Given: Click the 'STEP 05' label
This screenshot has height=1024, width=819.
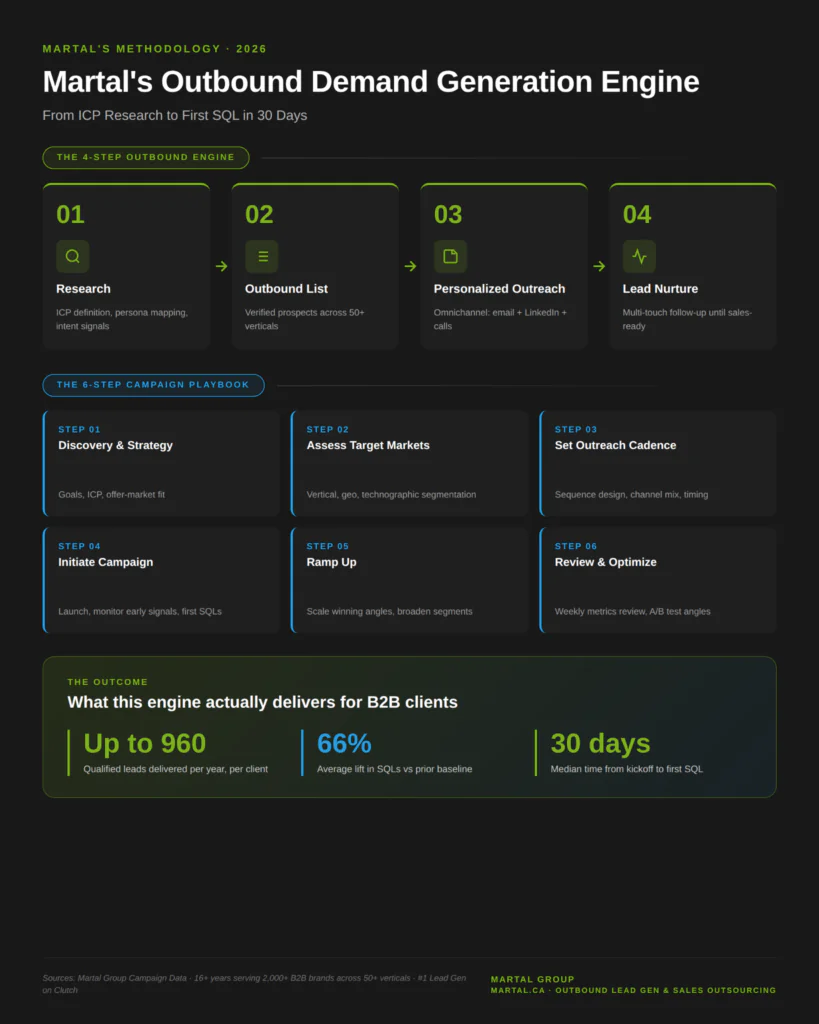Looking at the screenshot, I should click(x=327, y=546).
